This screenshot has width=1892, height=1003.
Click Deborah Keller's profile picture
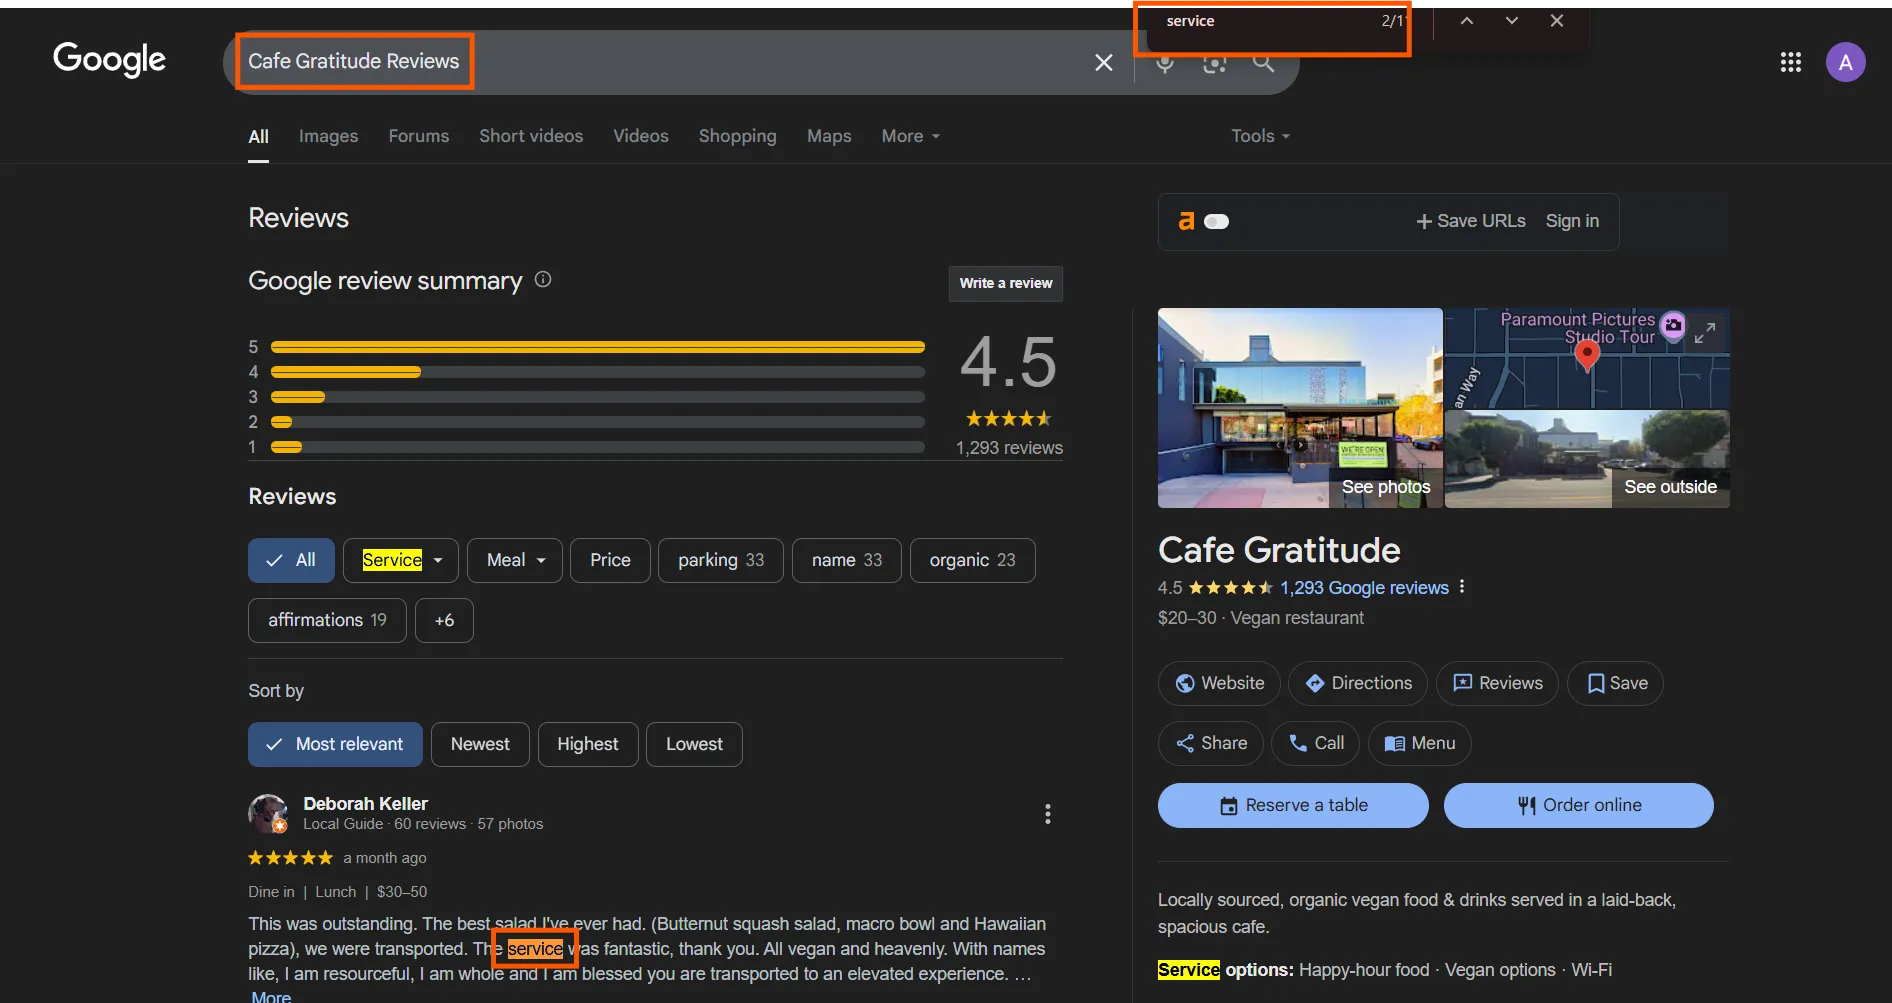point(268,814)
